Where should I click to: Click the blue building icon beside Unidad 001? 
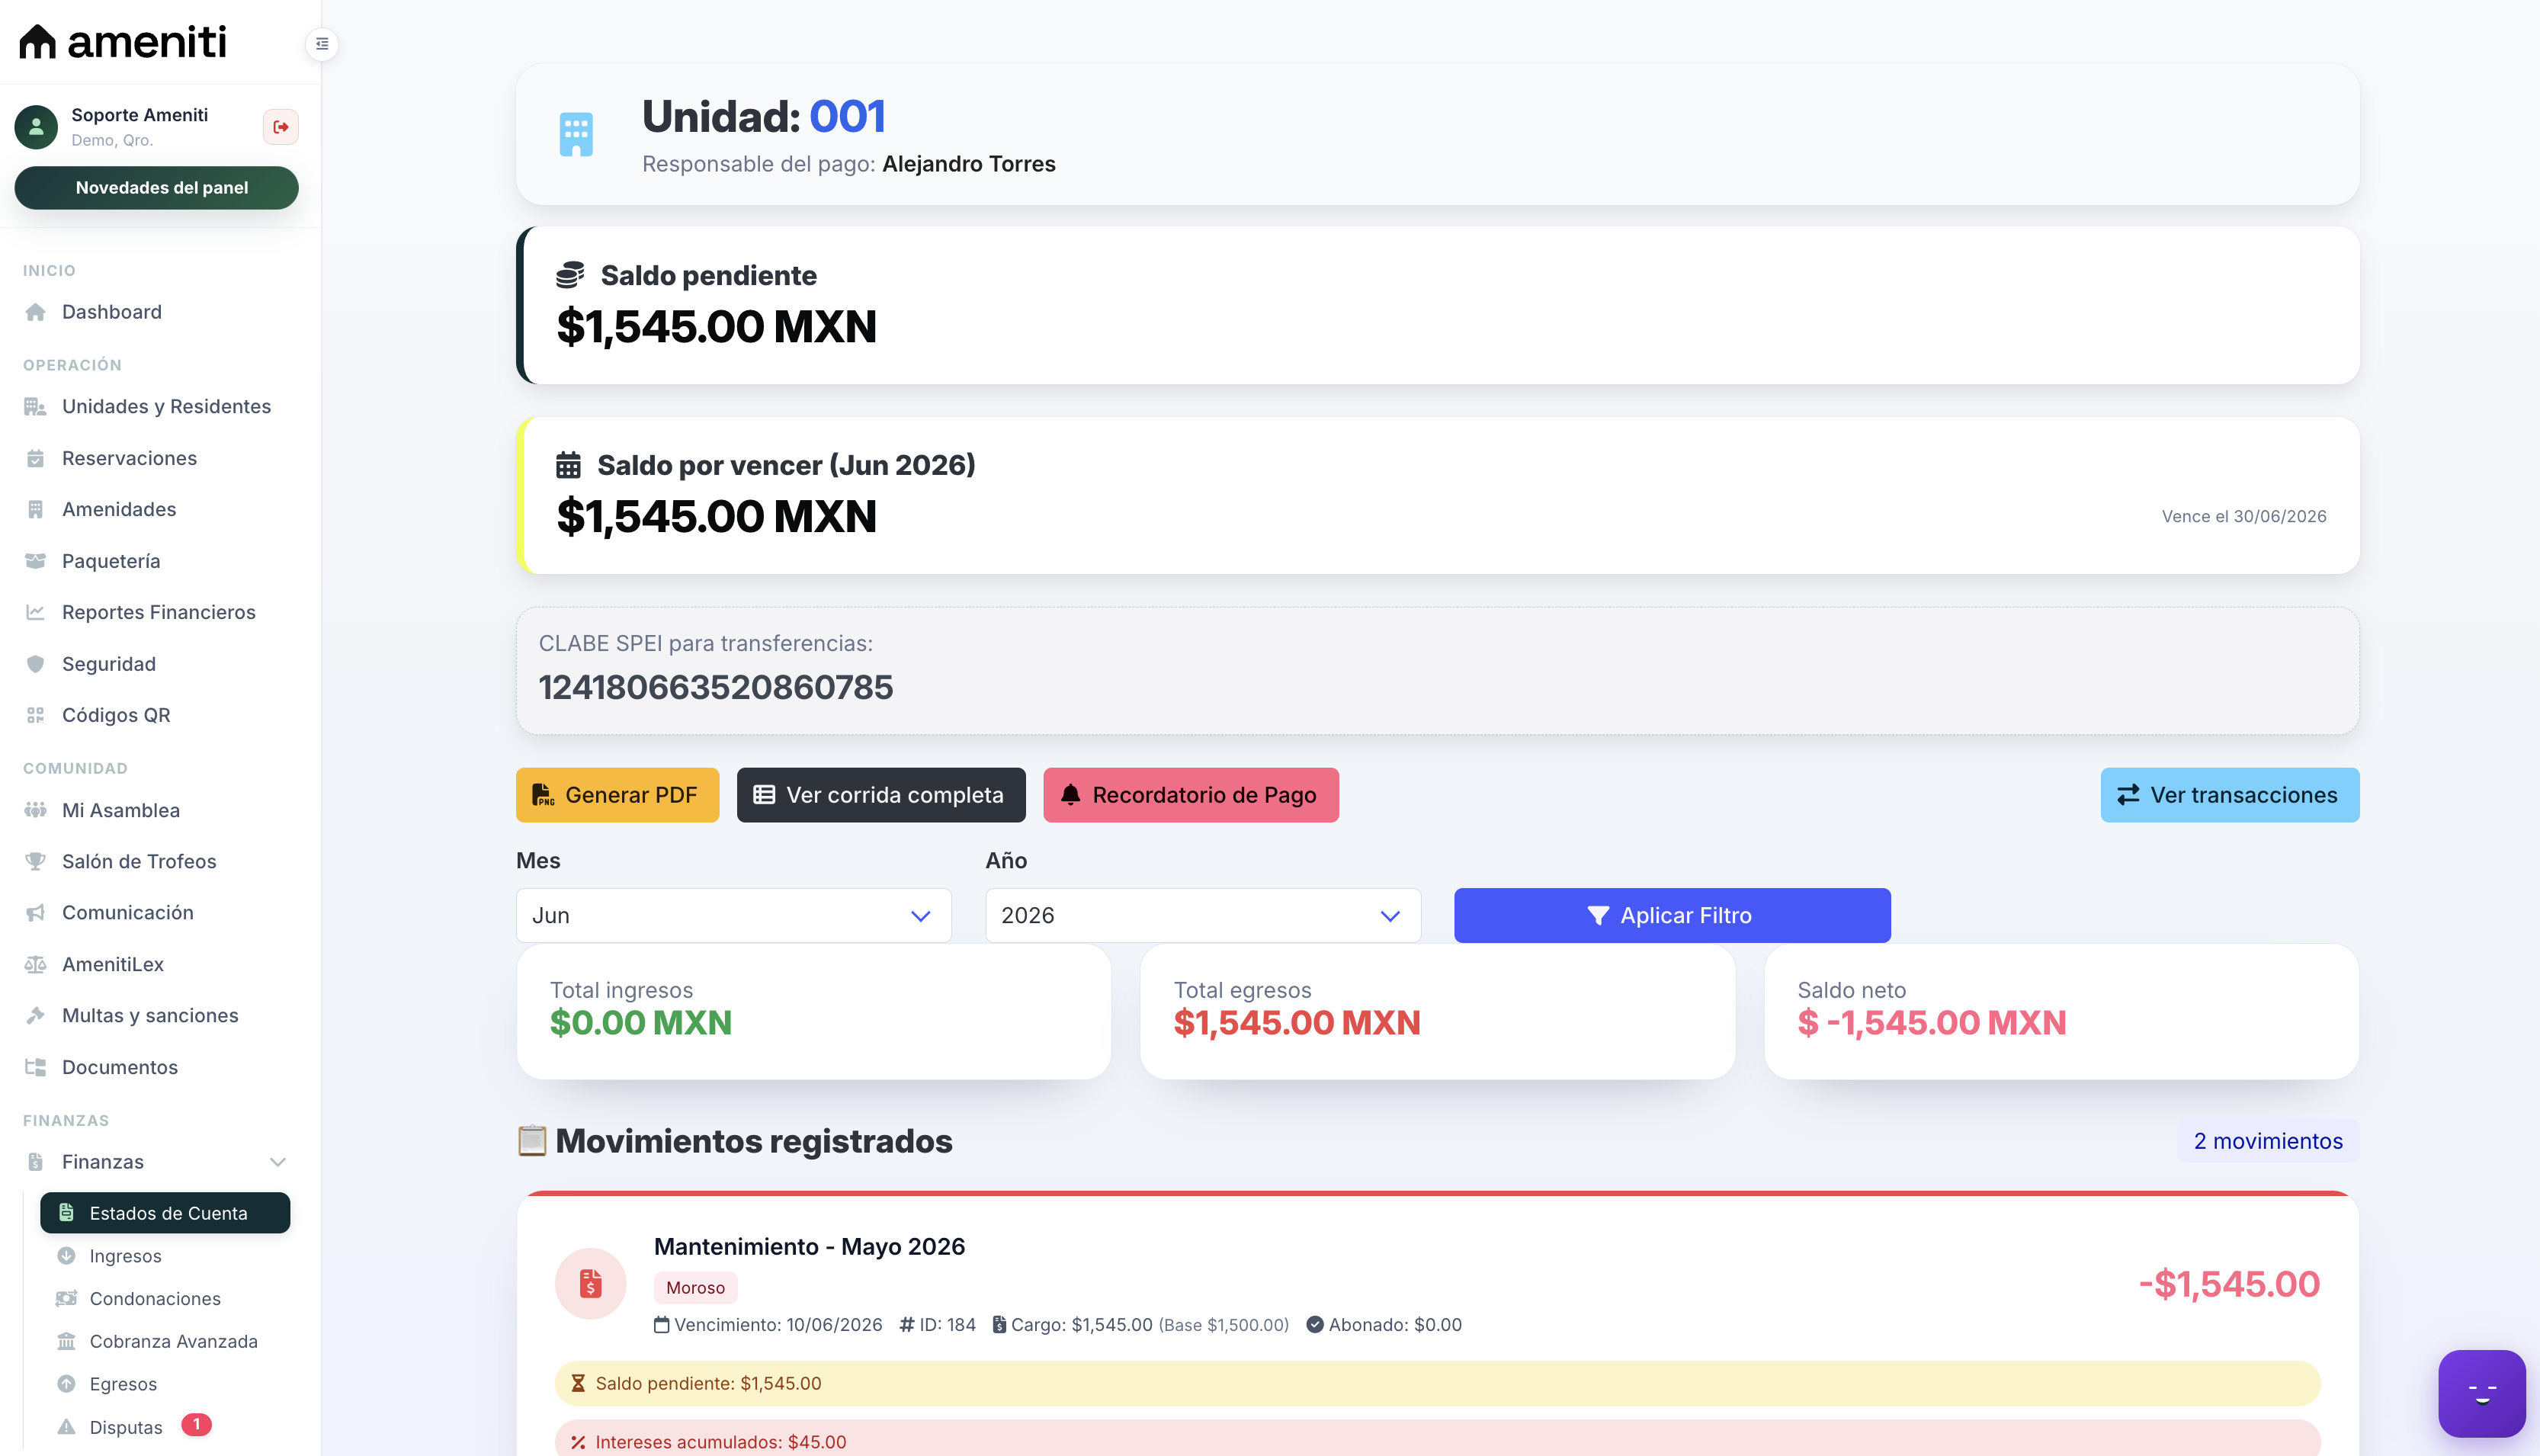(x=576, y=135)
